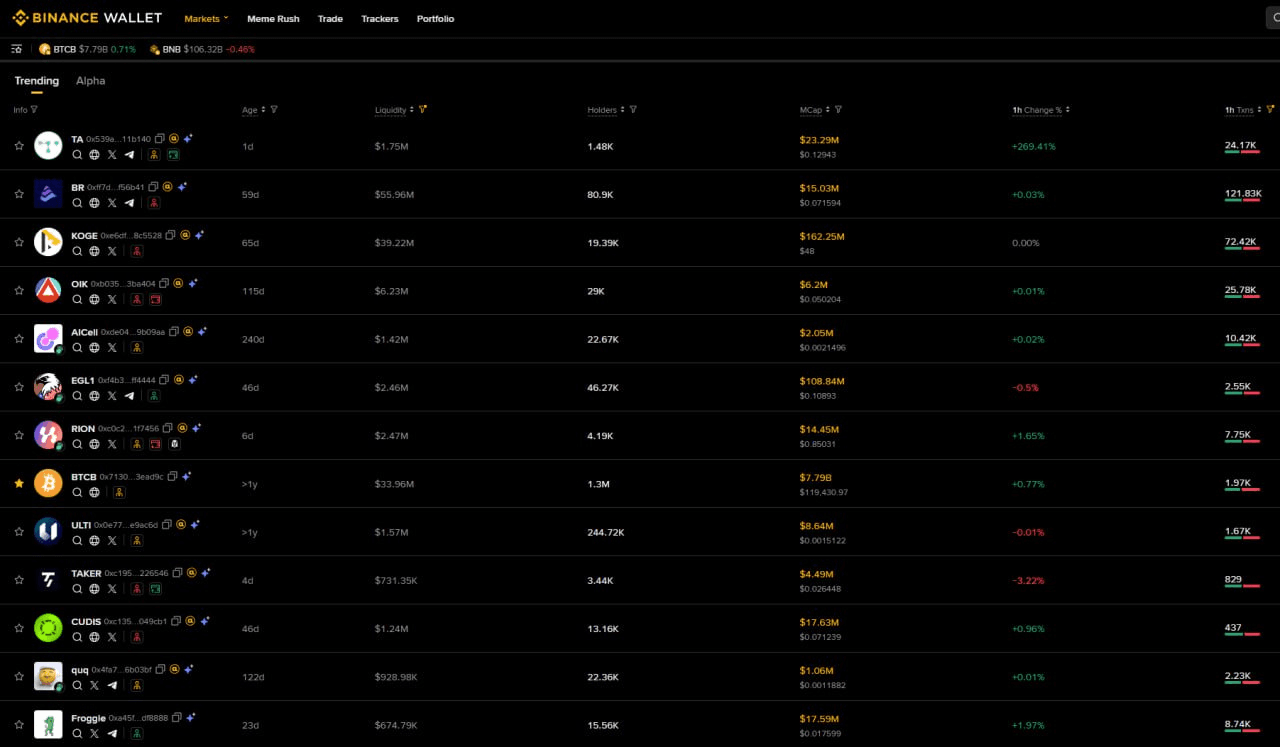Click the red holder icon in BR row

coord(154,203)
